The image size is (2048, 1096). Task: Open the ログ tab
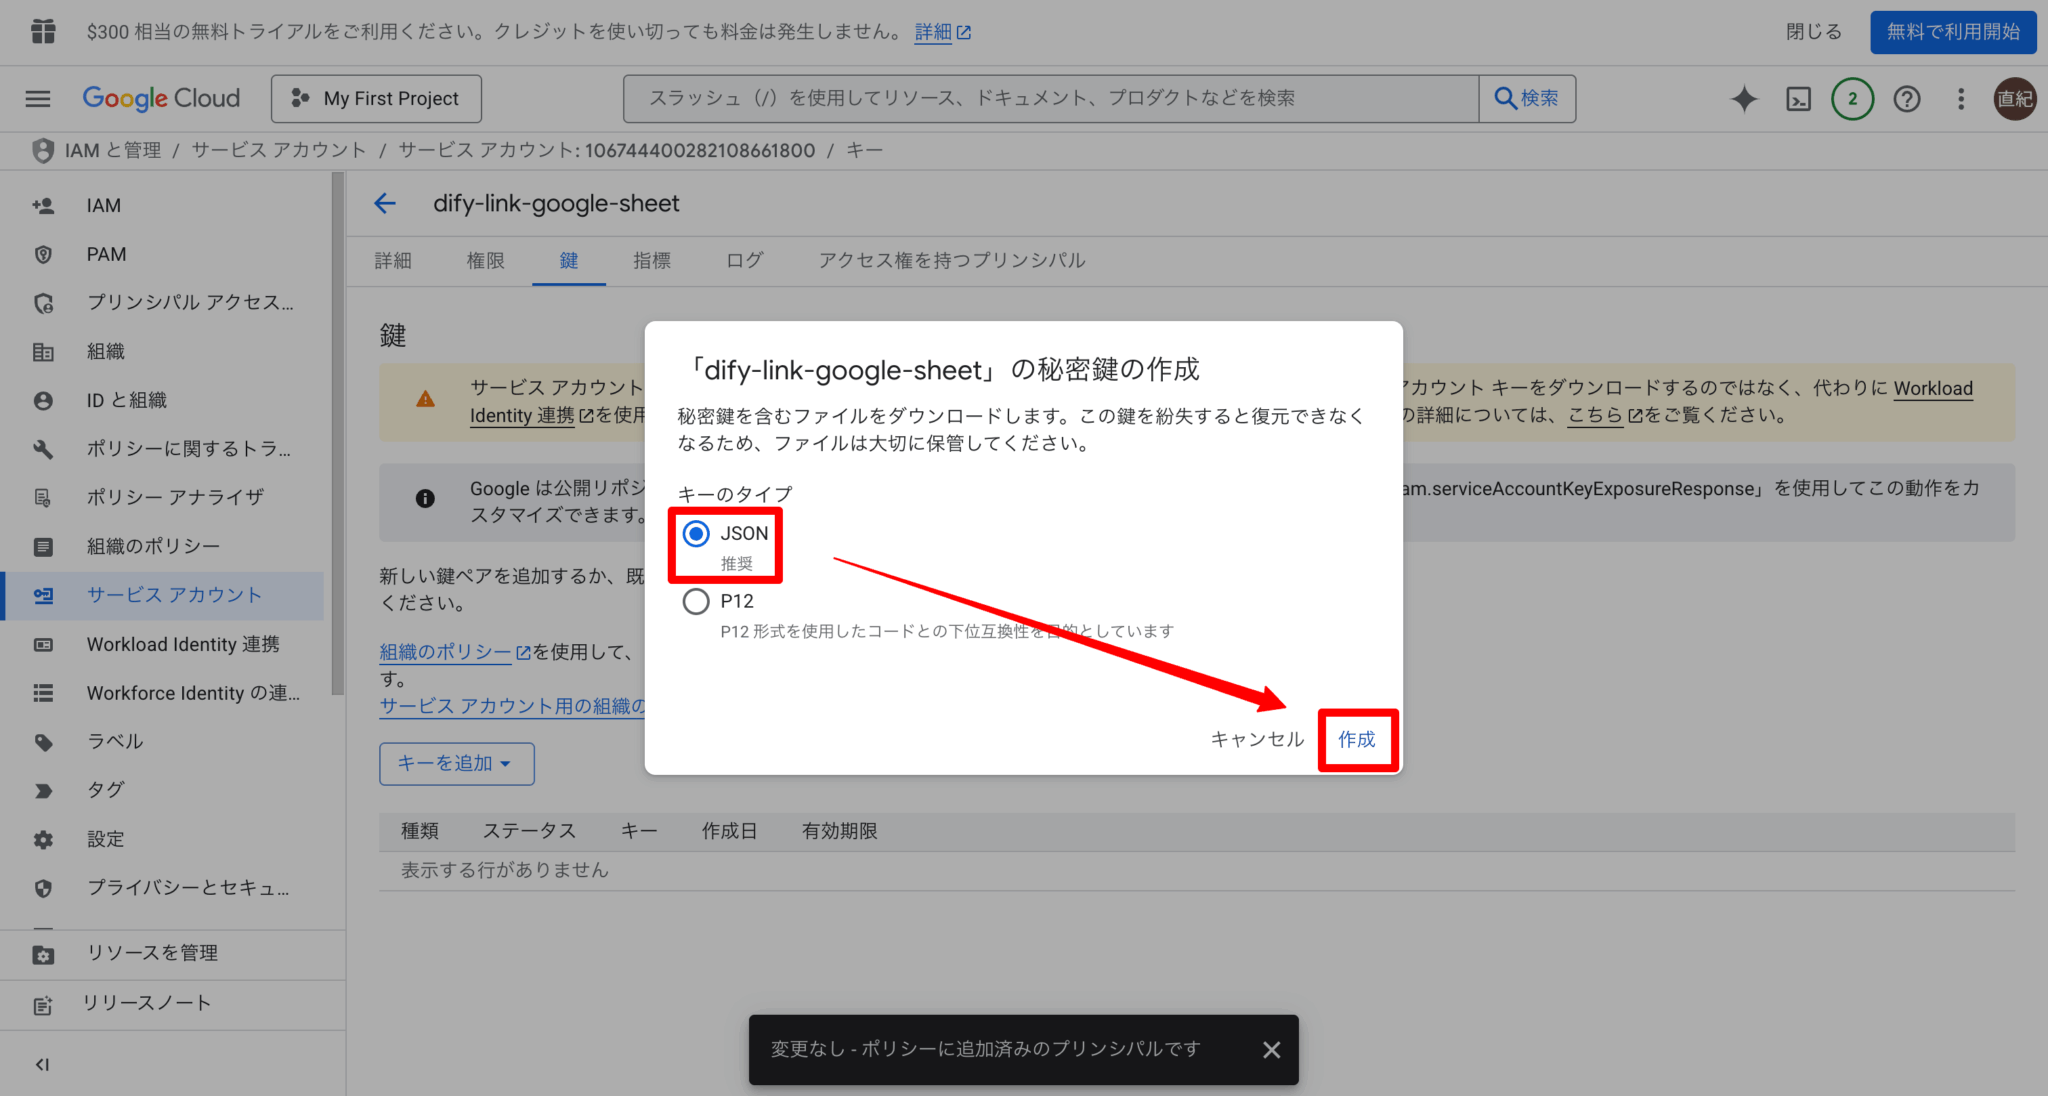pos(743,260)
